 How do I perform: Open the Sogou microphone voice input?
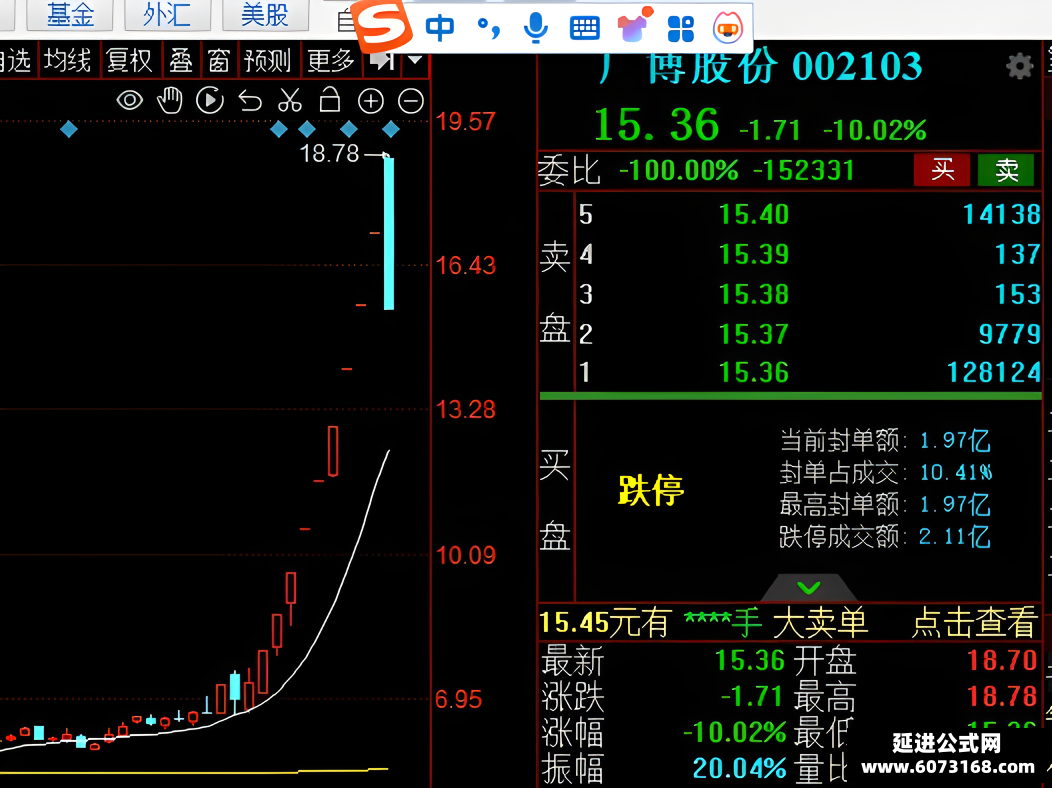tap(535, 28)
